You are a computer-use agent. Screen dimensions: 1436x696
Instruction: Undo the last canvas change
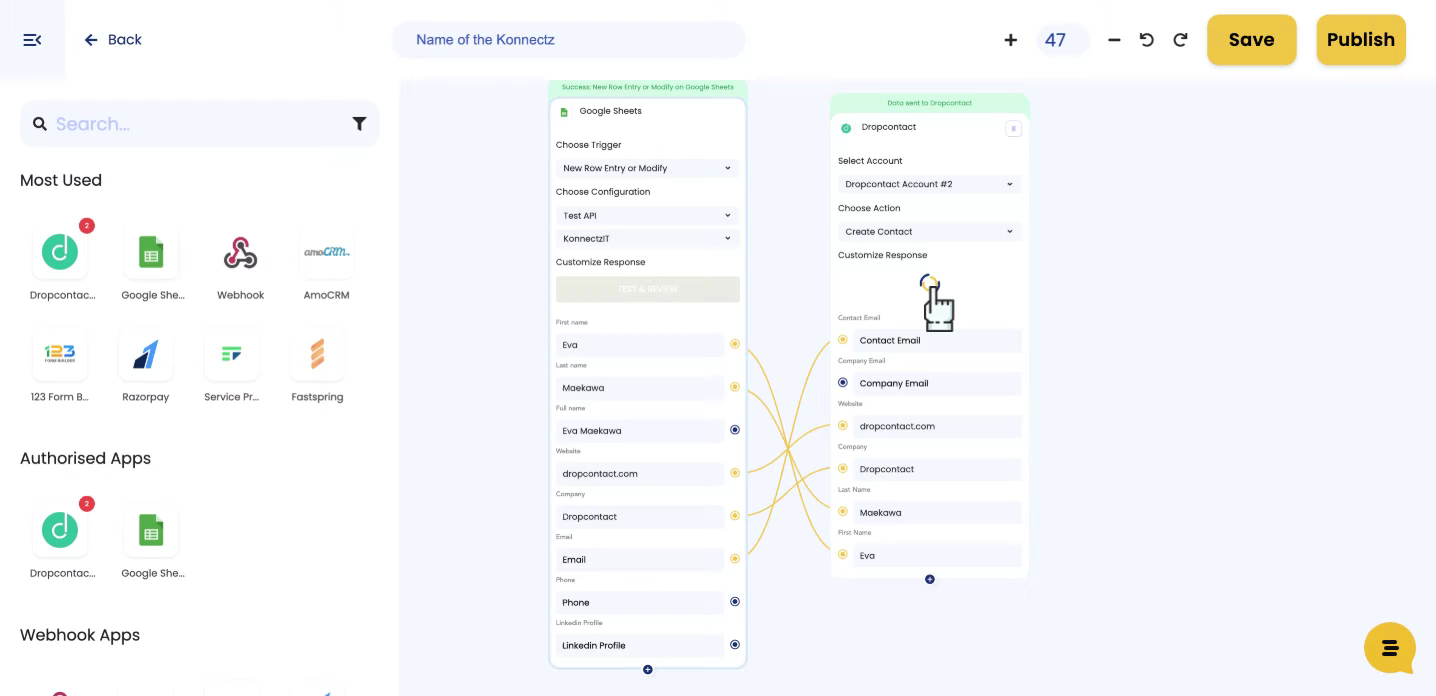point(1147,40)
